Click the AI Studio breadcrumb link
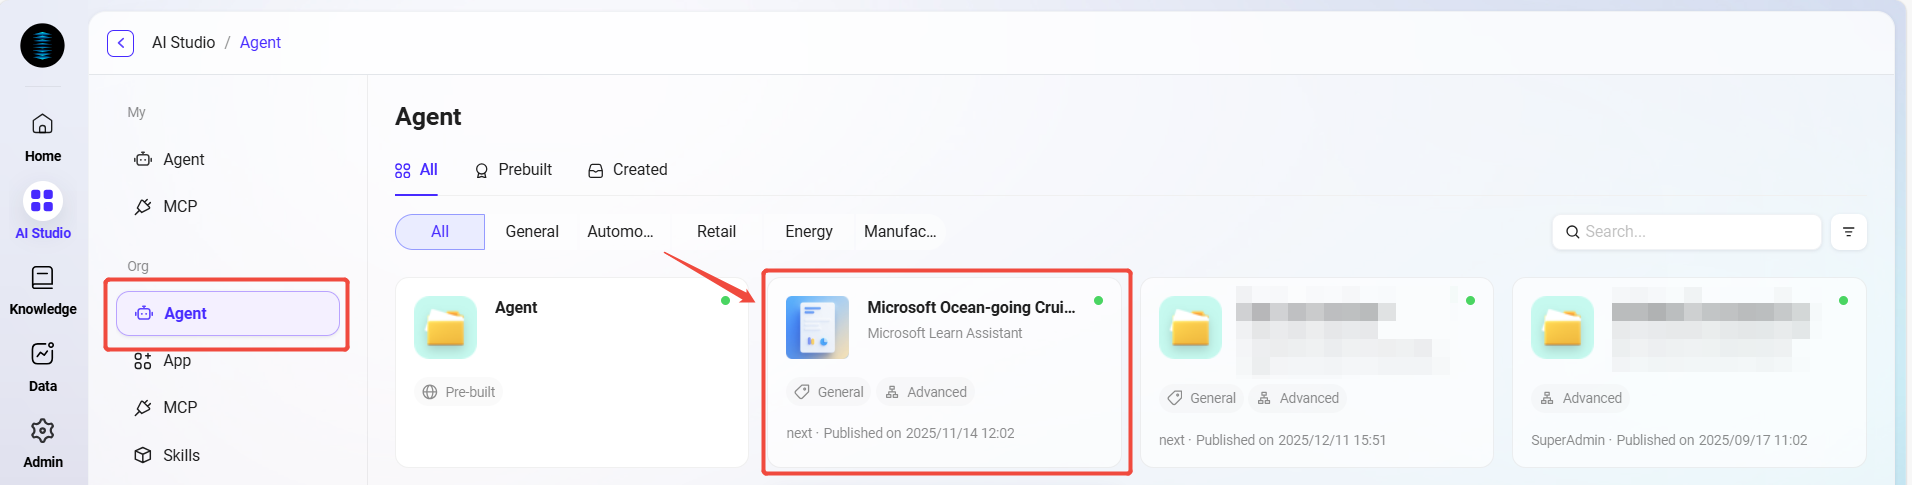Image resolution: width=1912 pixels, height=485 pixels. (183, 43)
